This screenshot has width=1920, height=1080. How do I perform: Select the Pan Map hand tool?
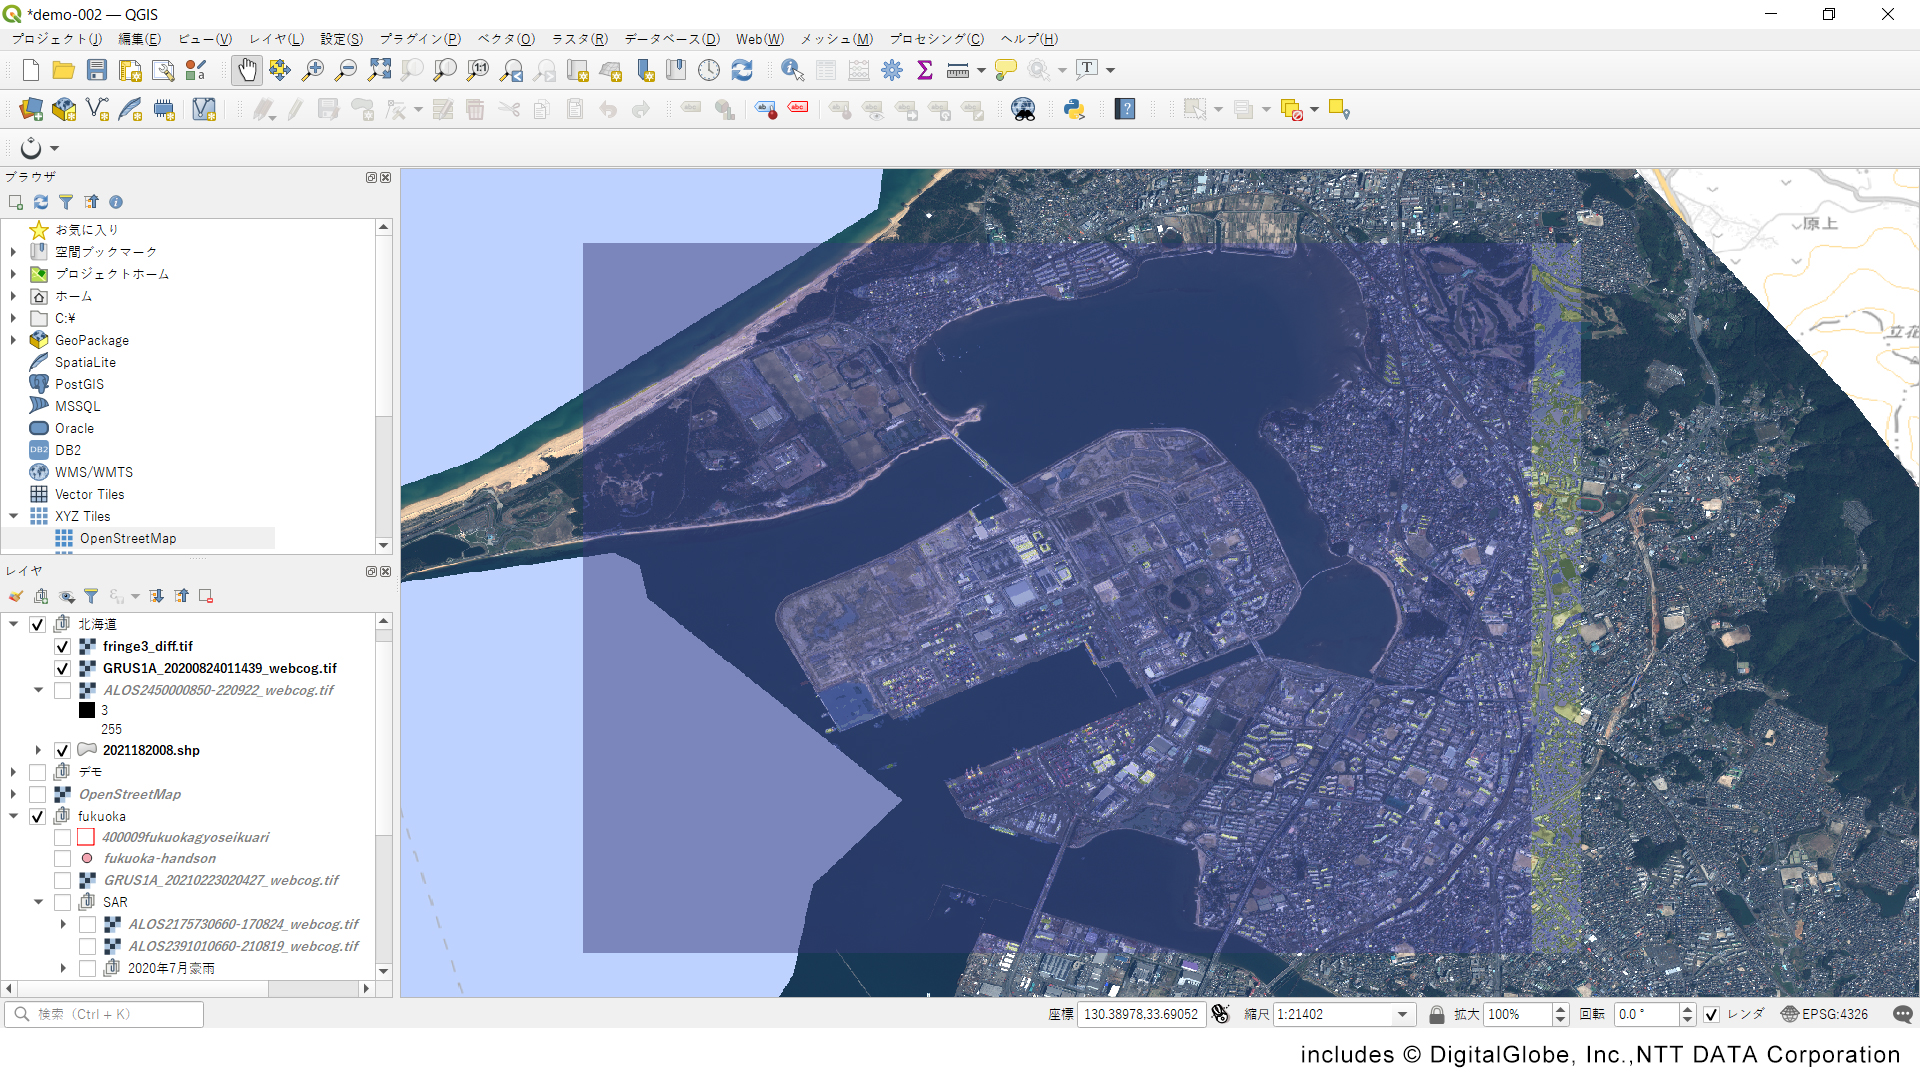[246, 70]
